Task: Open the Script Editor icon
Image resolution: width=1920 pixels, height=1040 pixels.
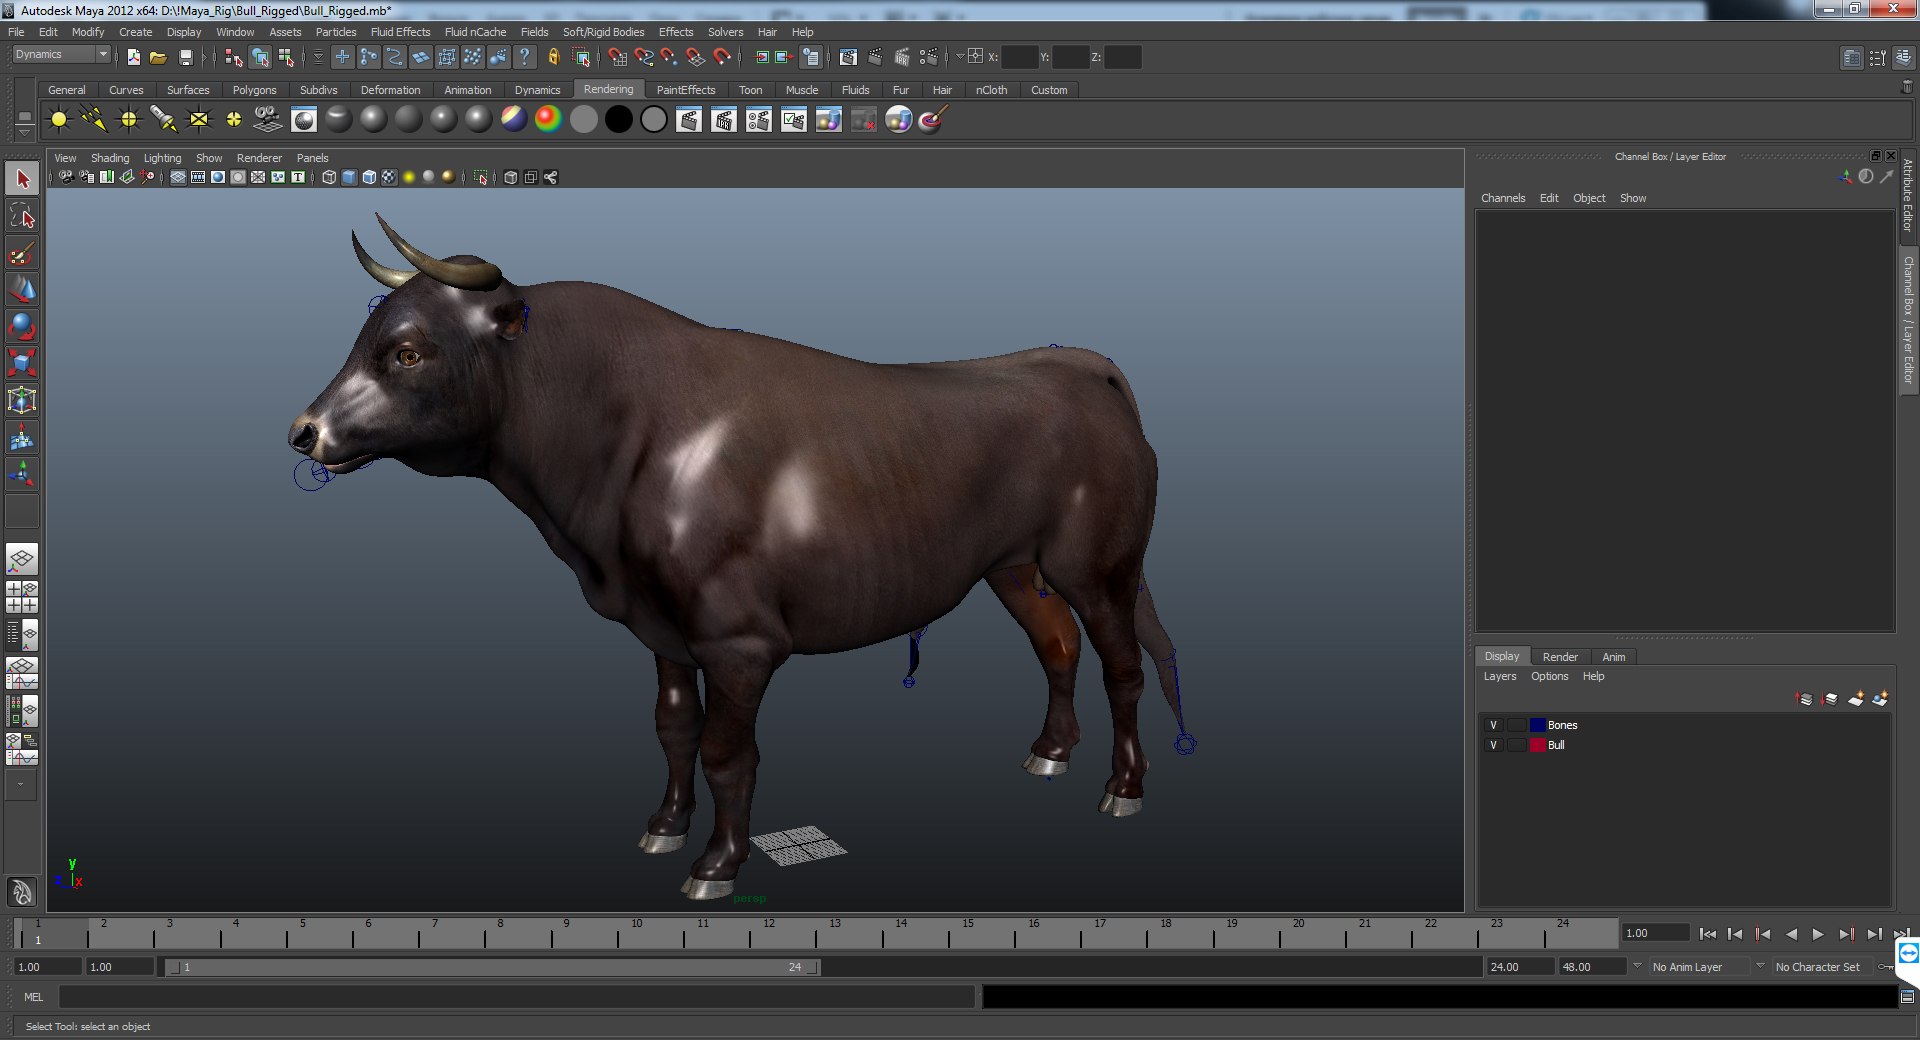Action: point(1907,997)
